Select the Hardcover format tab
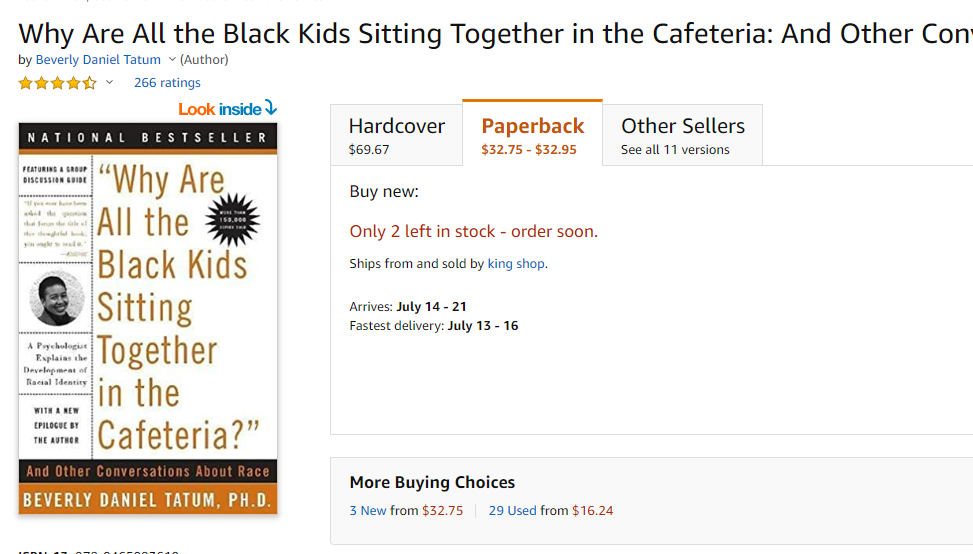 click(397, 135)
